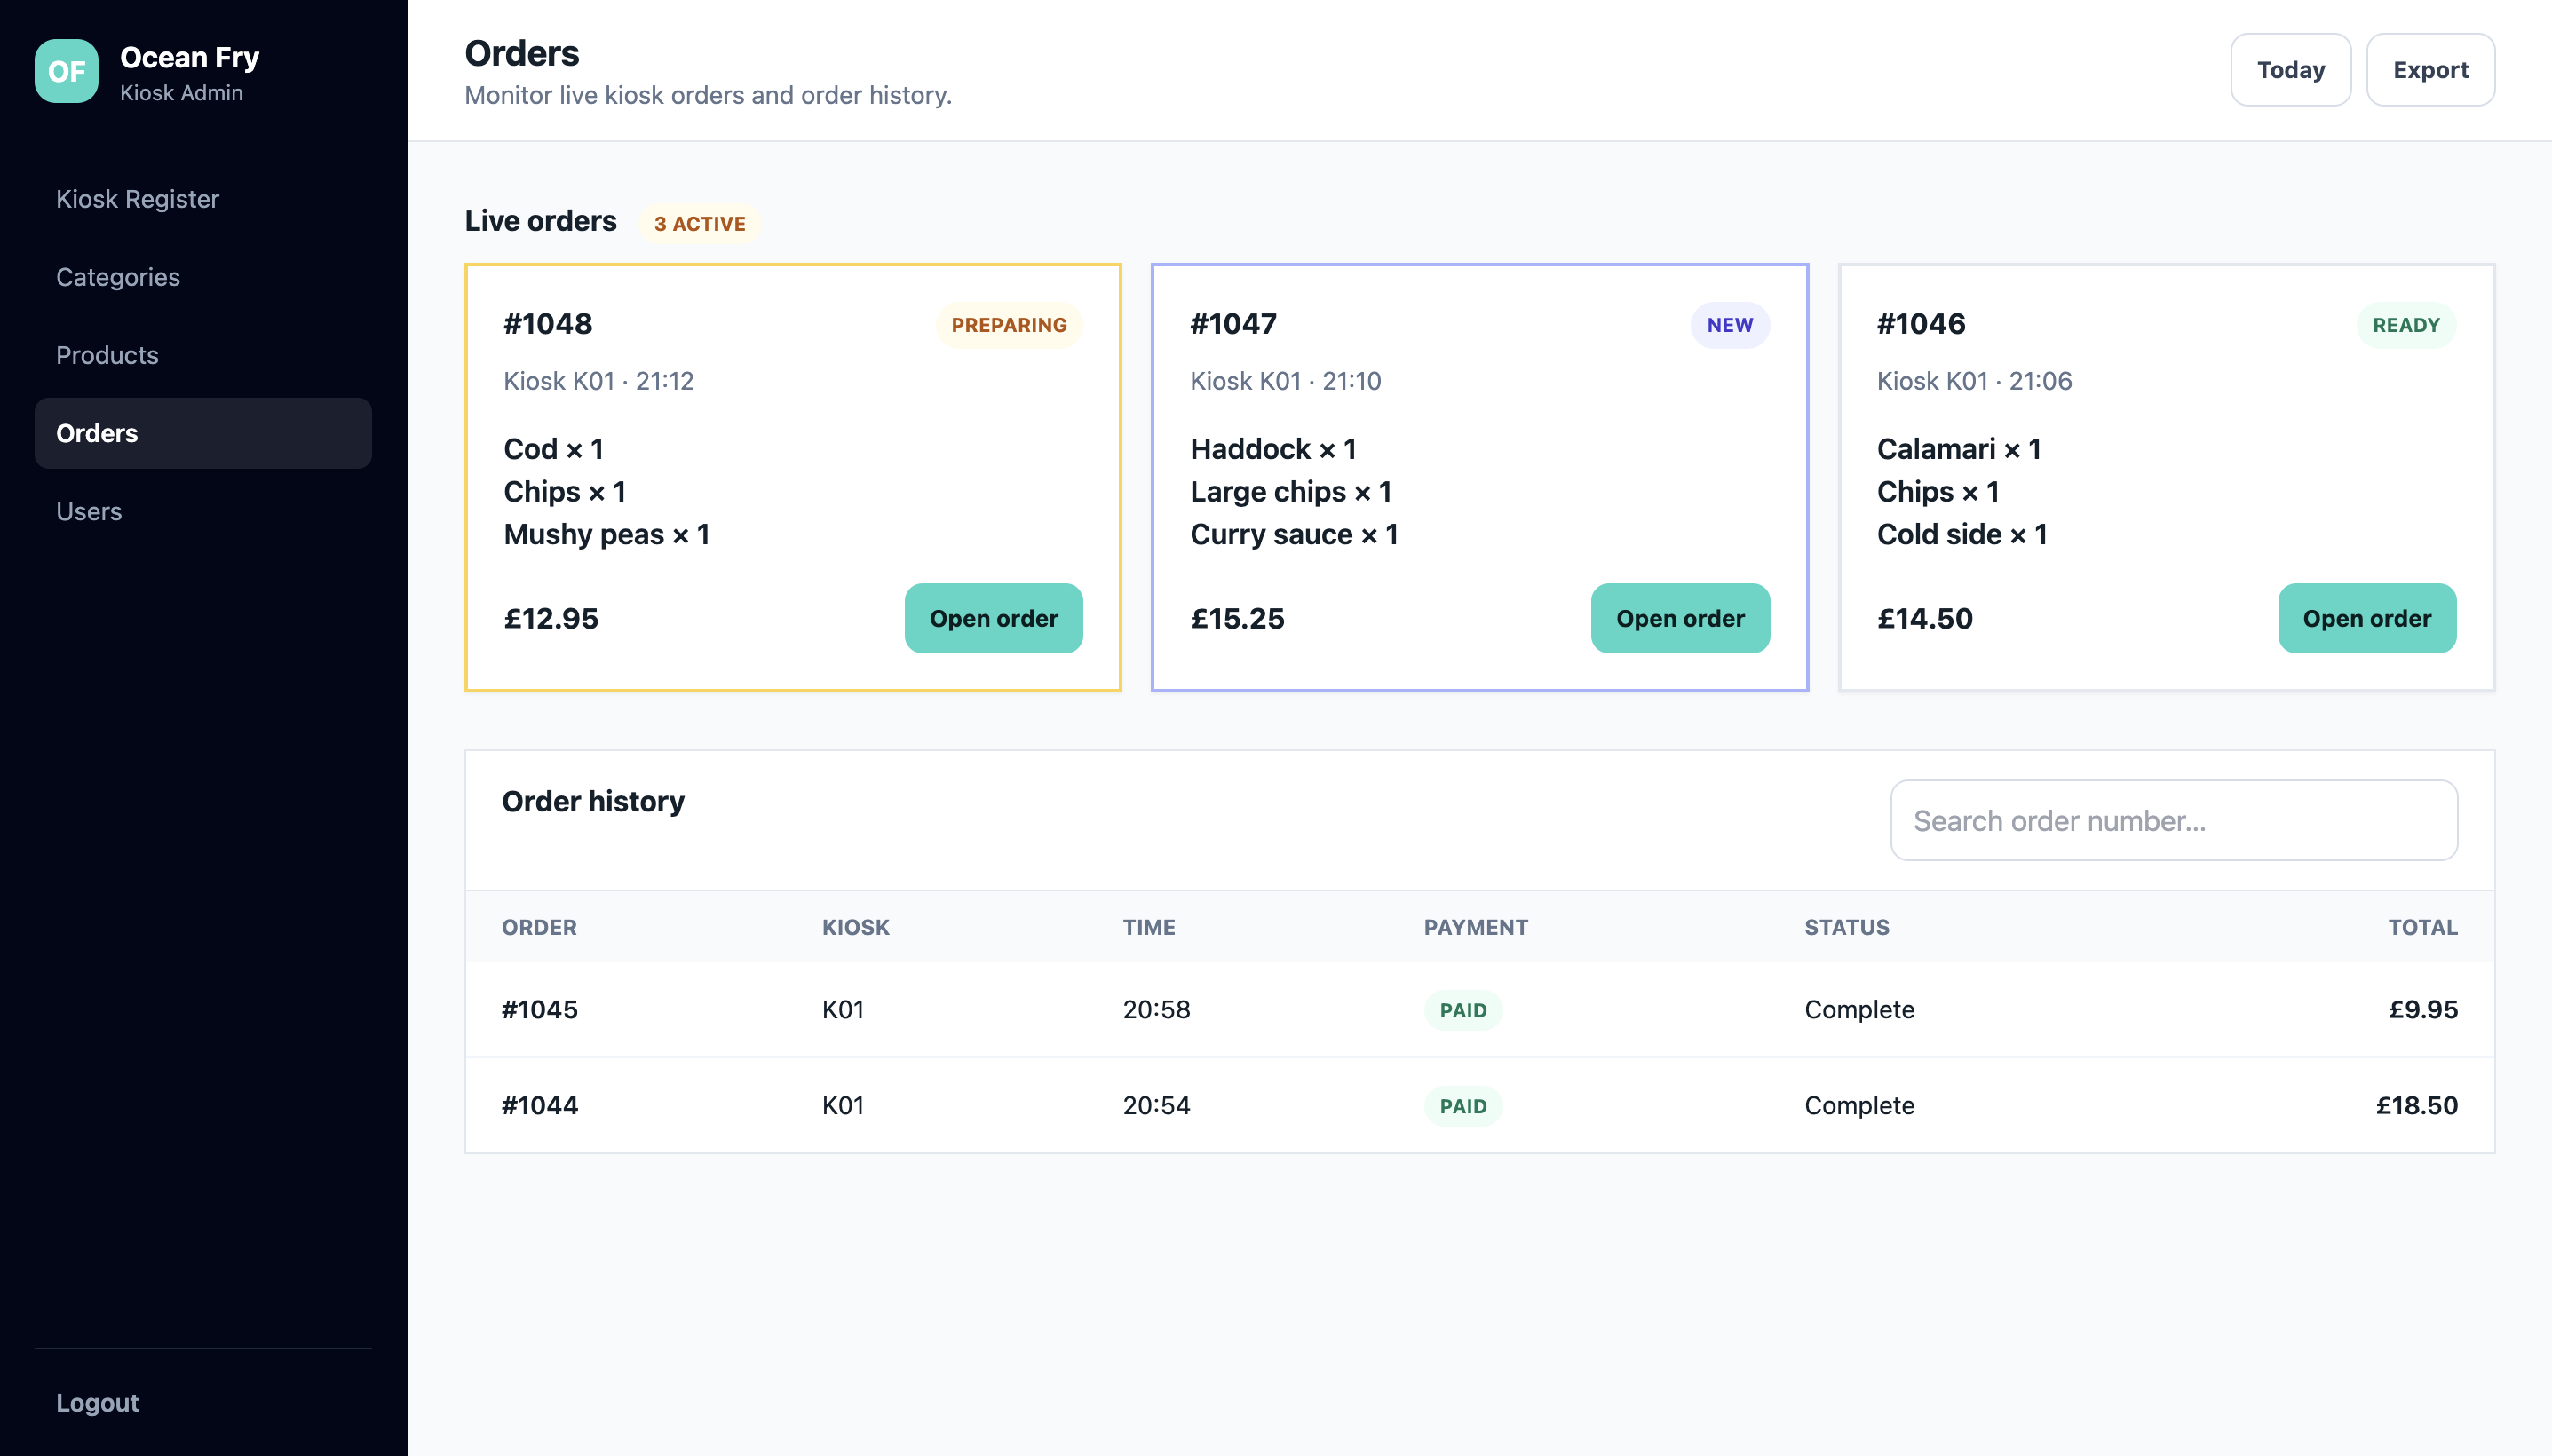Viewport: 2552px width, 1456px height.
Task: Open order #1048
Action: [x=993, y=618]
